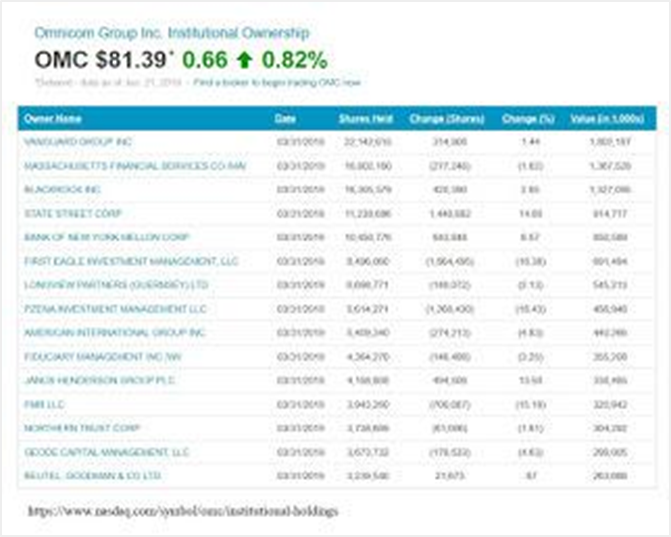
Task: Select value cell in FMR LLC row
Action: 610,404
